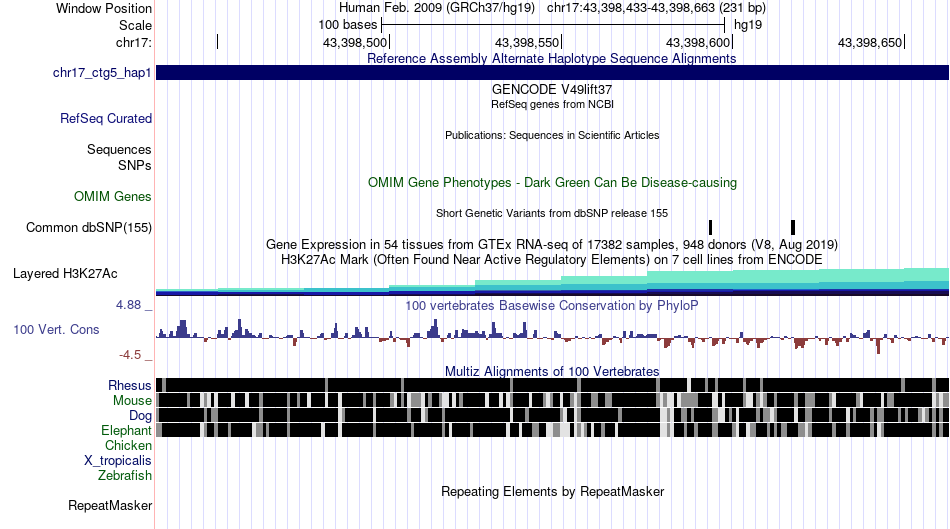Viewport: 950px width, 529px height.
Task: Click the Dog alignment row label
Action: coord(140,416)
